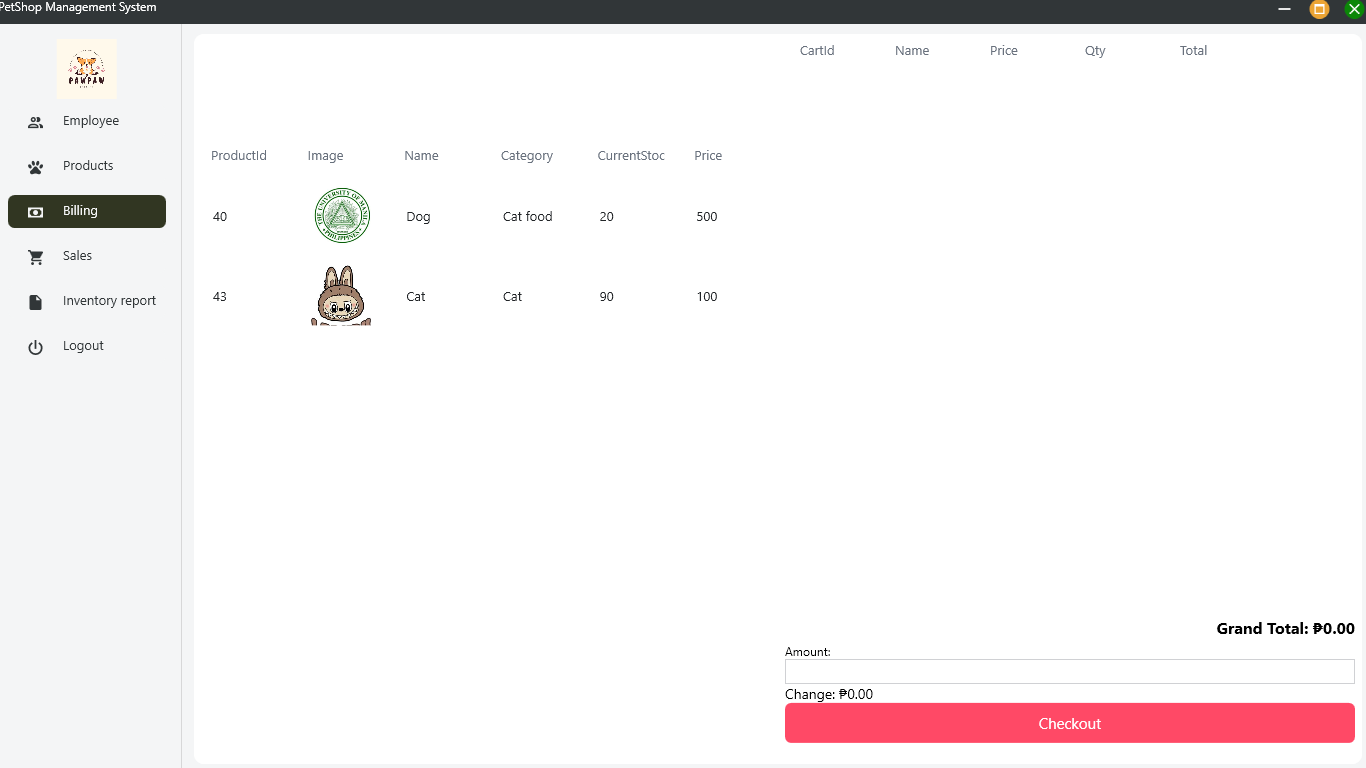Click the Inventory report document icon
This screenshot has height=768, width=1366.
click(x=36, y=301)
